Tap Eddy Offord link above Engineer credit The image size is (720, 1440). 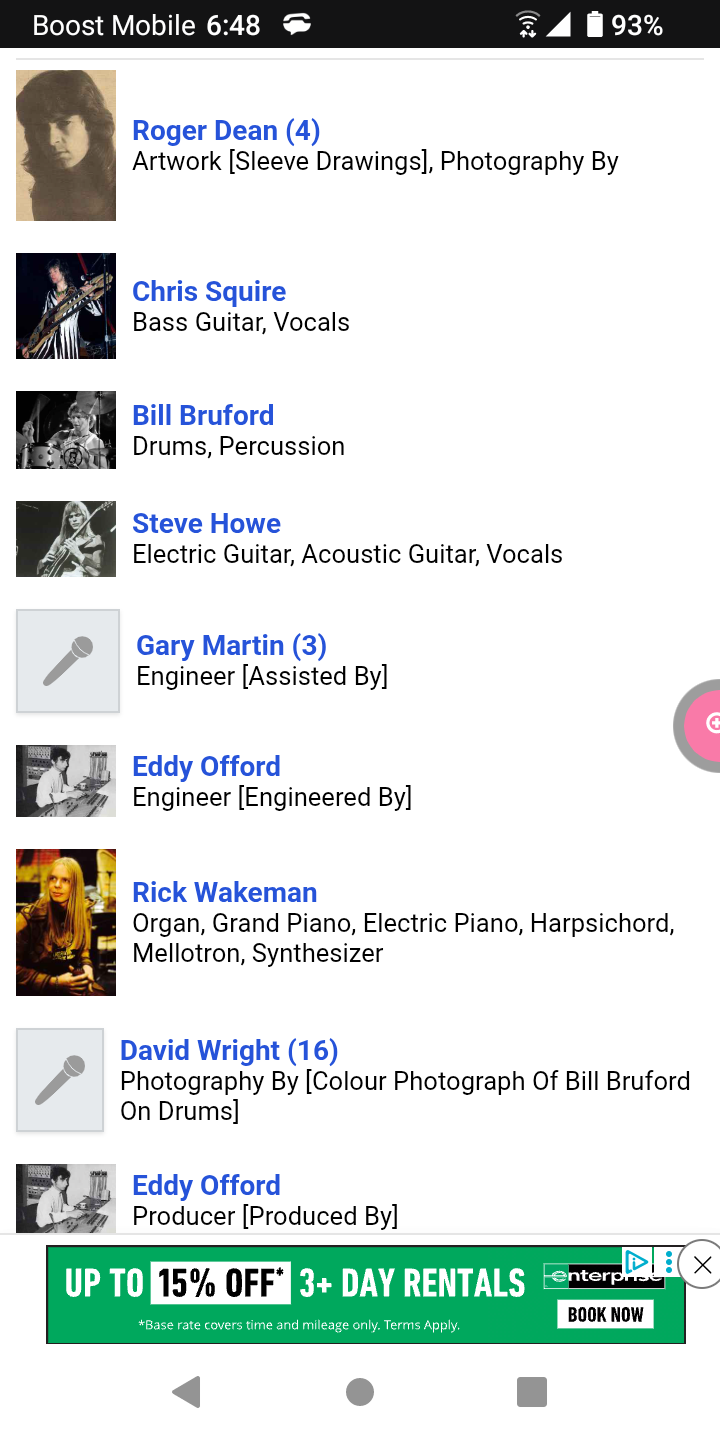206,766
